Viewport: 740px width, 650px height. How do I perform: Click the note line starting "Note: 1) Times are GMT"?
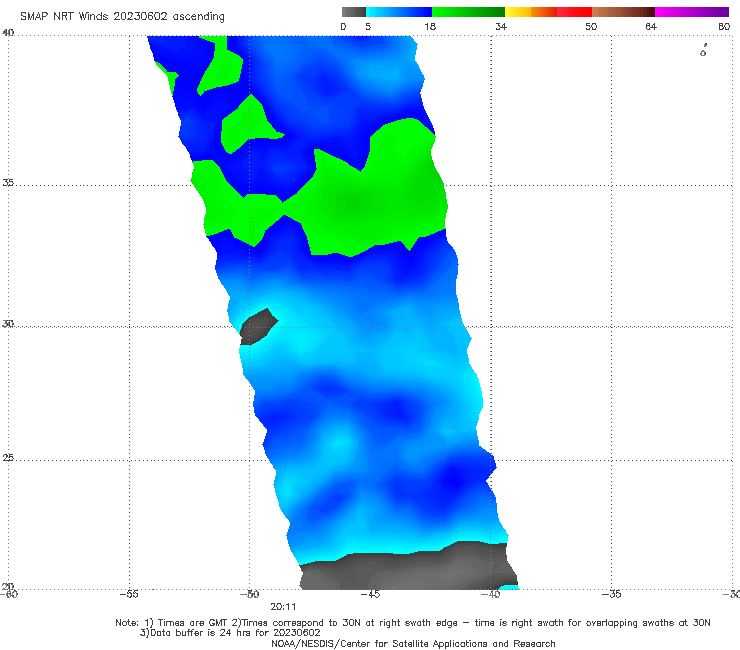(x=412, y=623)
